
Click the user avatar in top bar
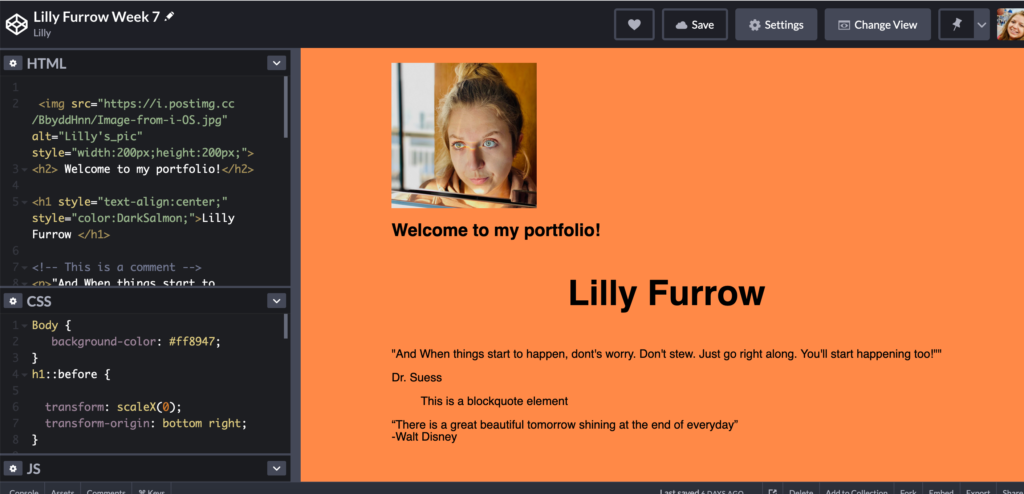pos(1010,25)
